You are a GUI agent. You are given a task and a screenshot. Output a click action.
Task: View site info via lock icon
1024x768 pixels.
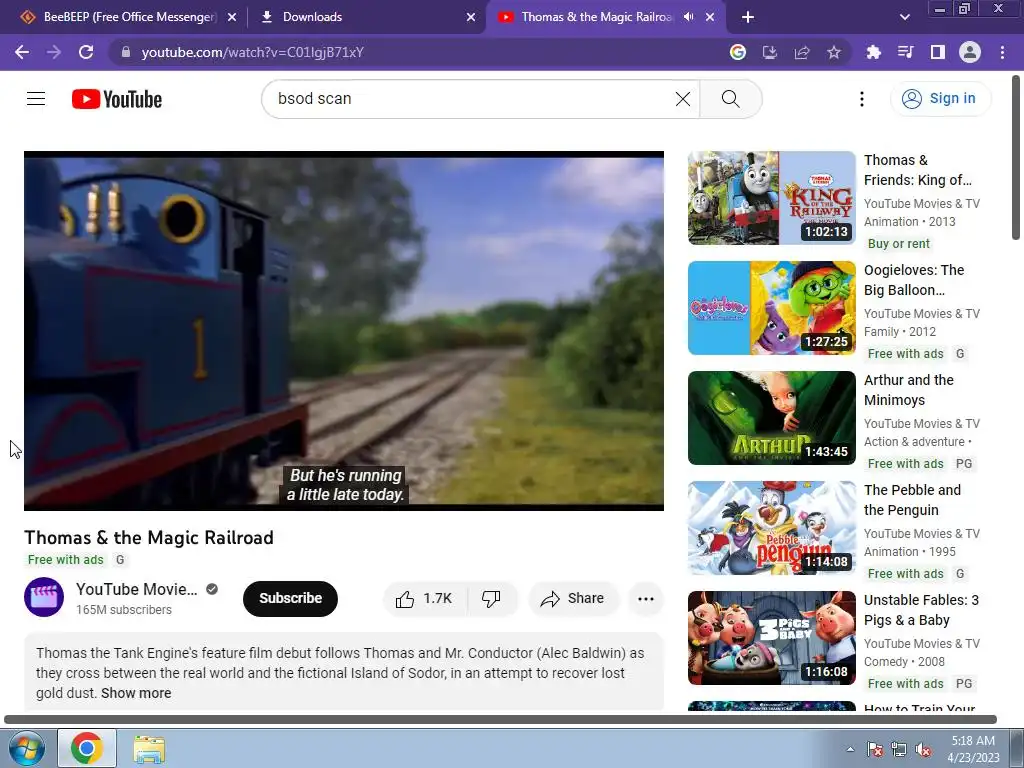[x=126, y=52]
